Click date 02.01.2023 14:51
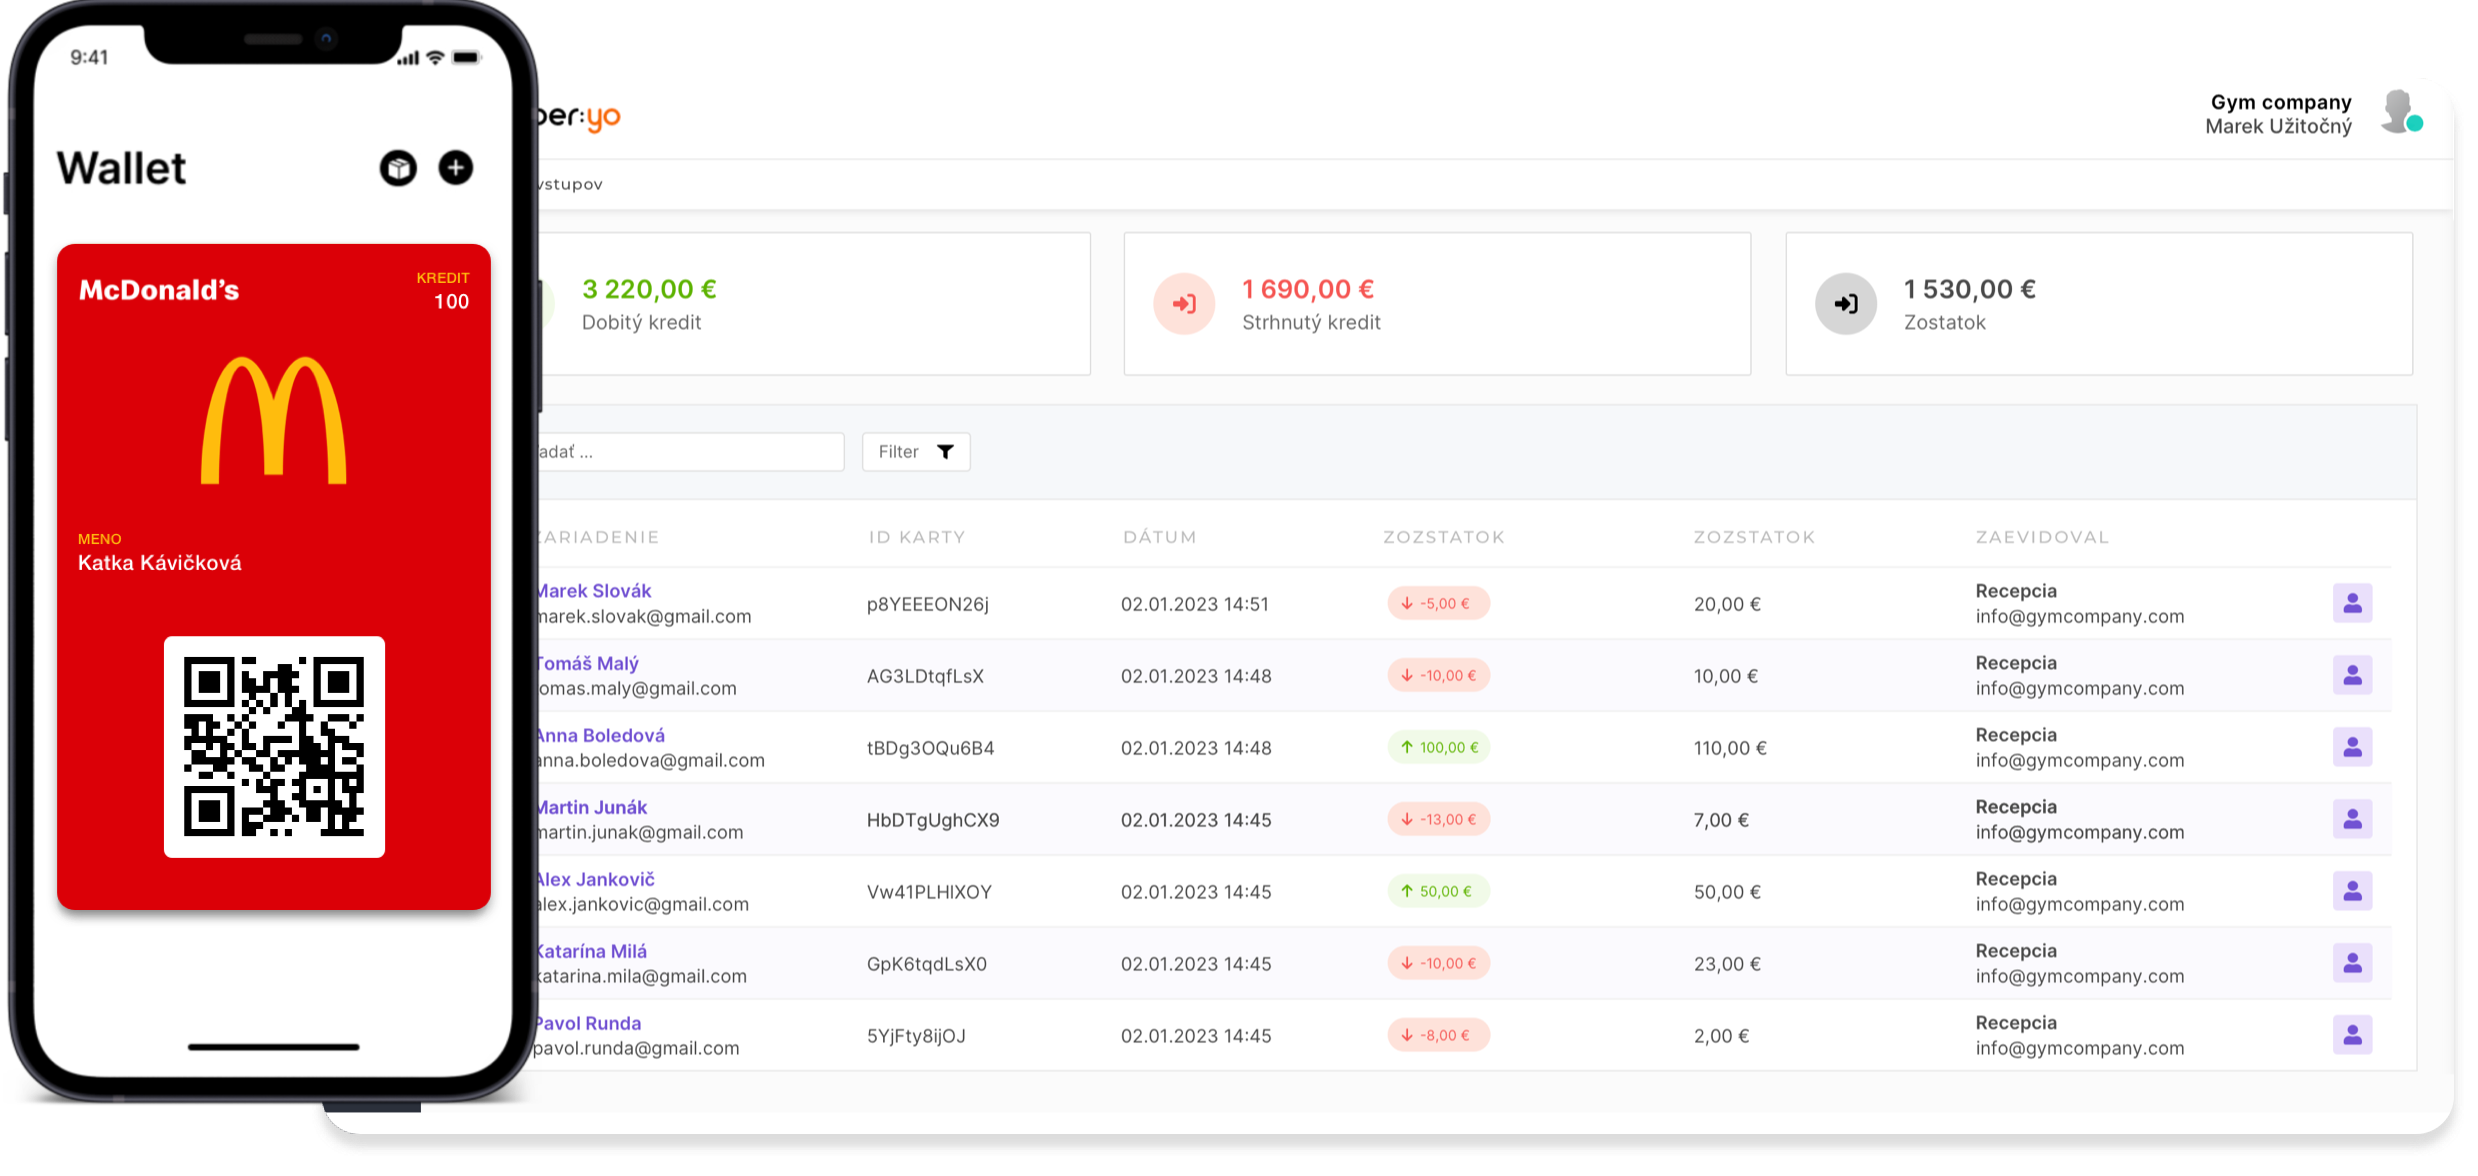The image size is (2478, 1176). tap(1194, 604)
